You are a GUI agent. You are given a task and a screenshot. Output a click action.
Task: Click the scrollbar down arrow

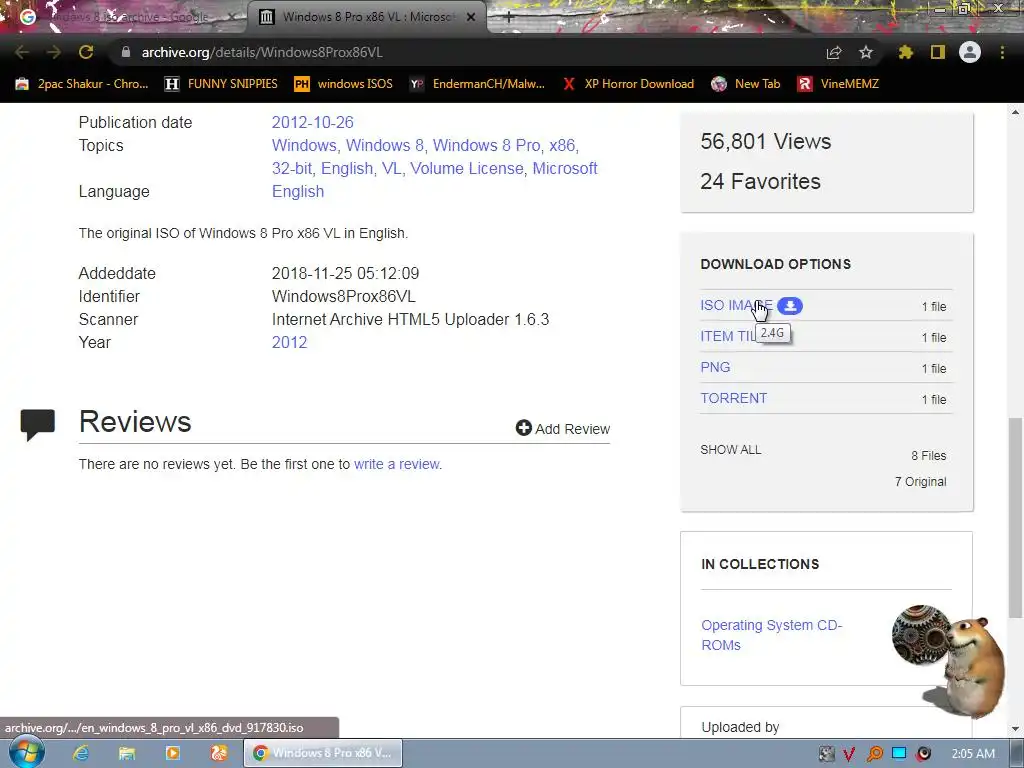coord(1015,729)
